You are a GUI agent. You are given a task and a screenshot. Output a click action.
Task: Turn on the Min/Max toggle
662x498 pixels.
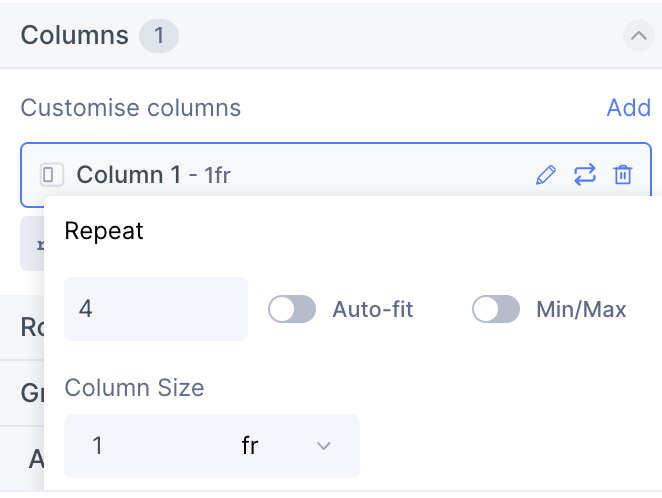click(496, 309)
